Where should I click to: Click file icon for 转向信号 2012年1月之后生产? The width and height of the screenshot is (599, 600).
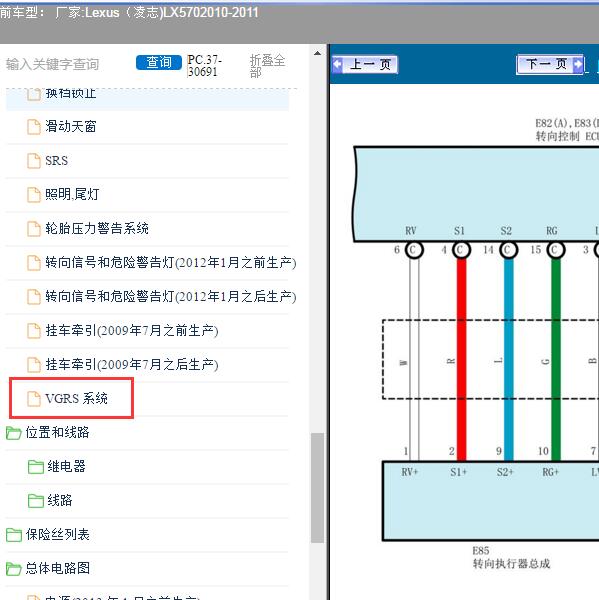pos(34,297)
